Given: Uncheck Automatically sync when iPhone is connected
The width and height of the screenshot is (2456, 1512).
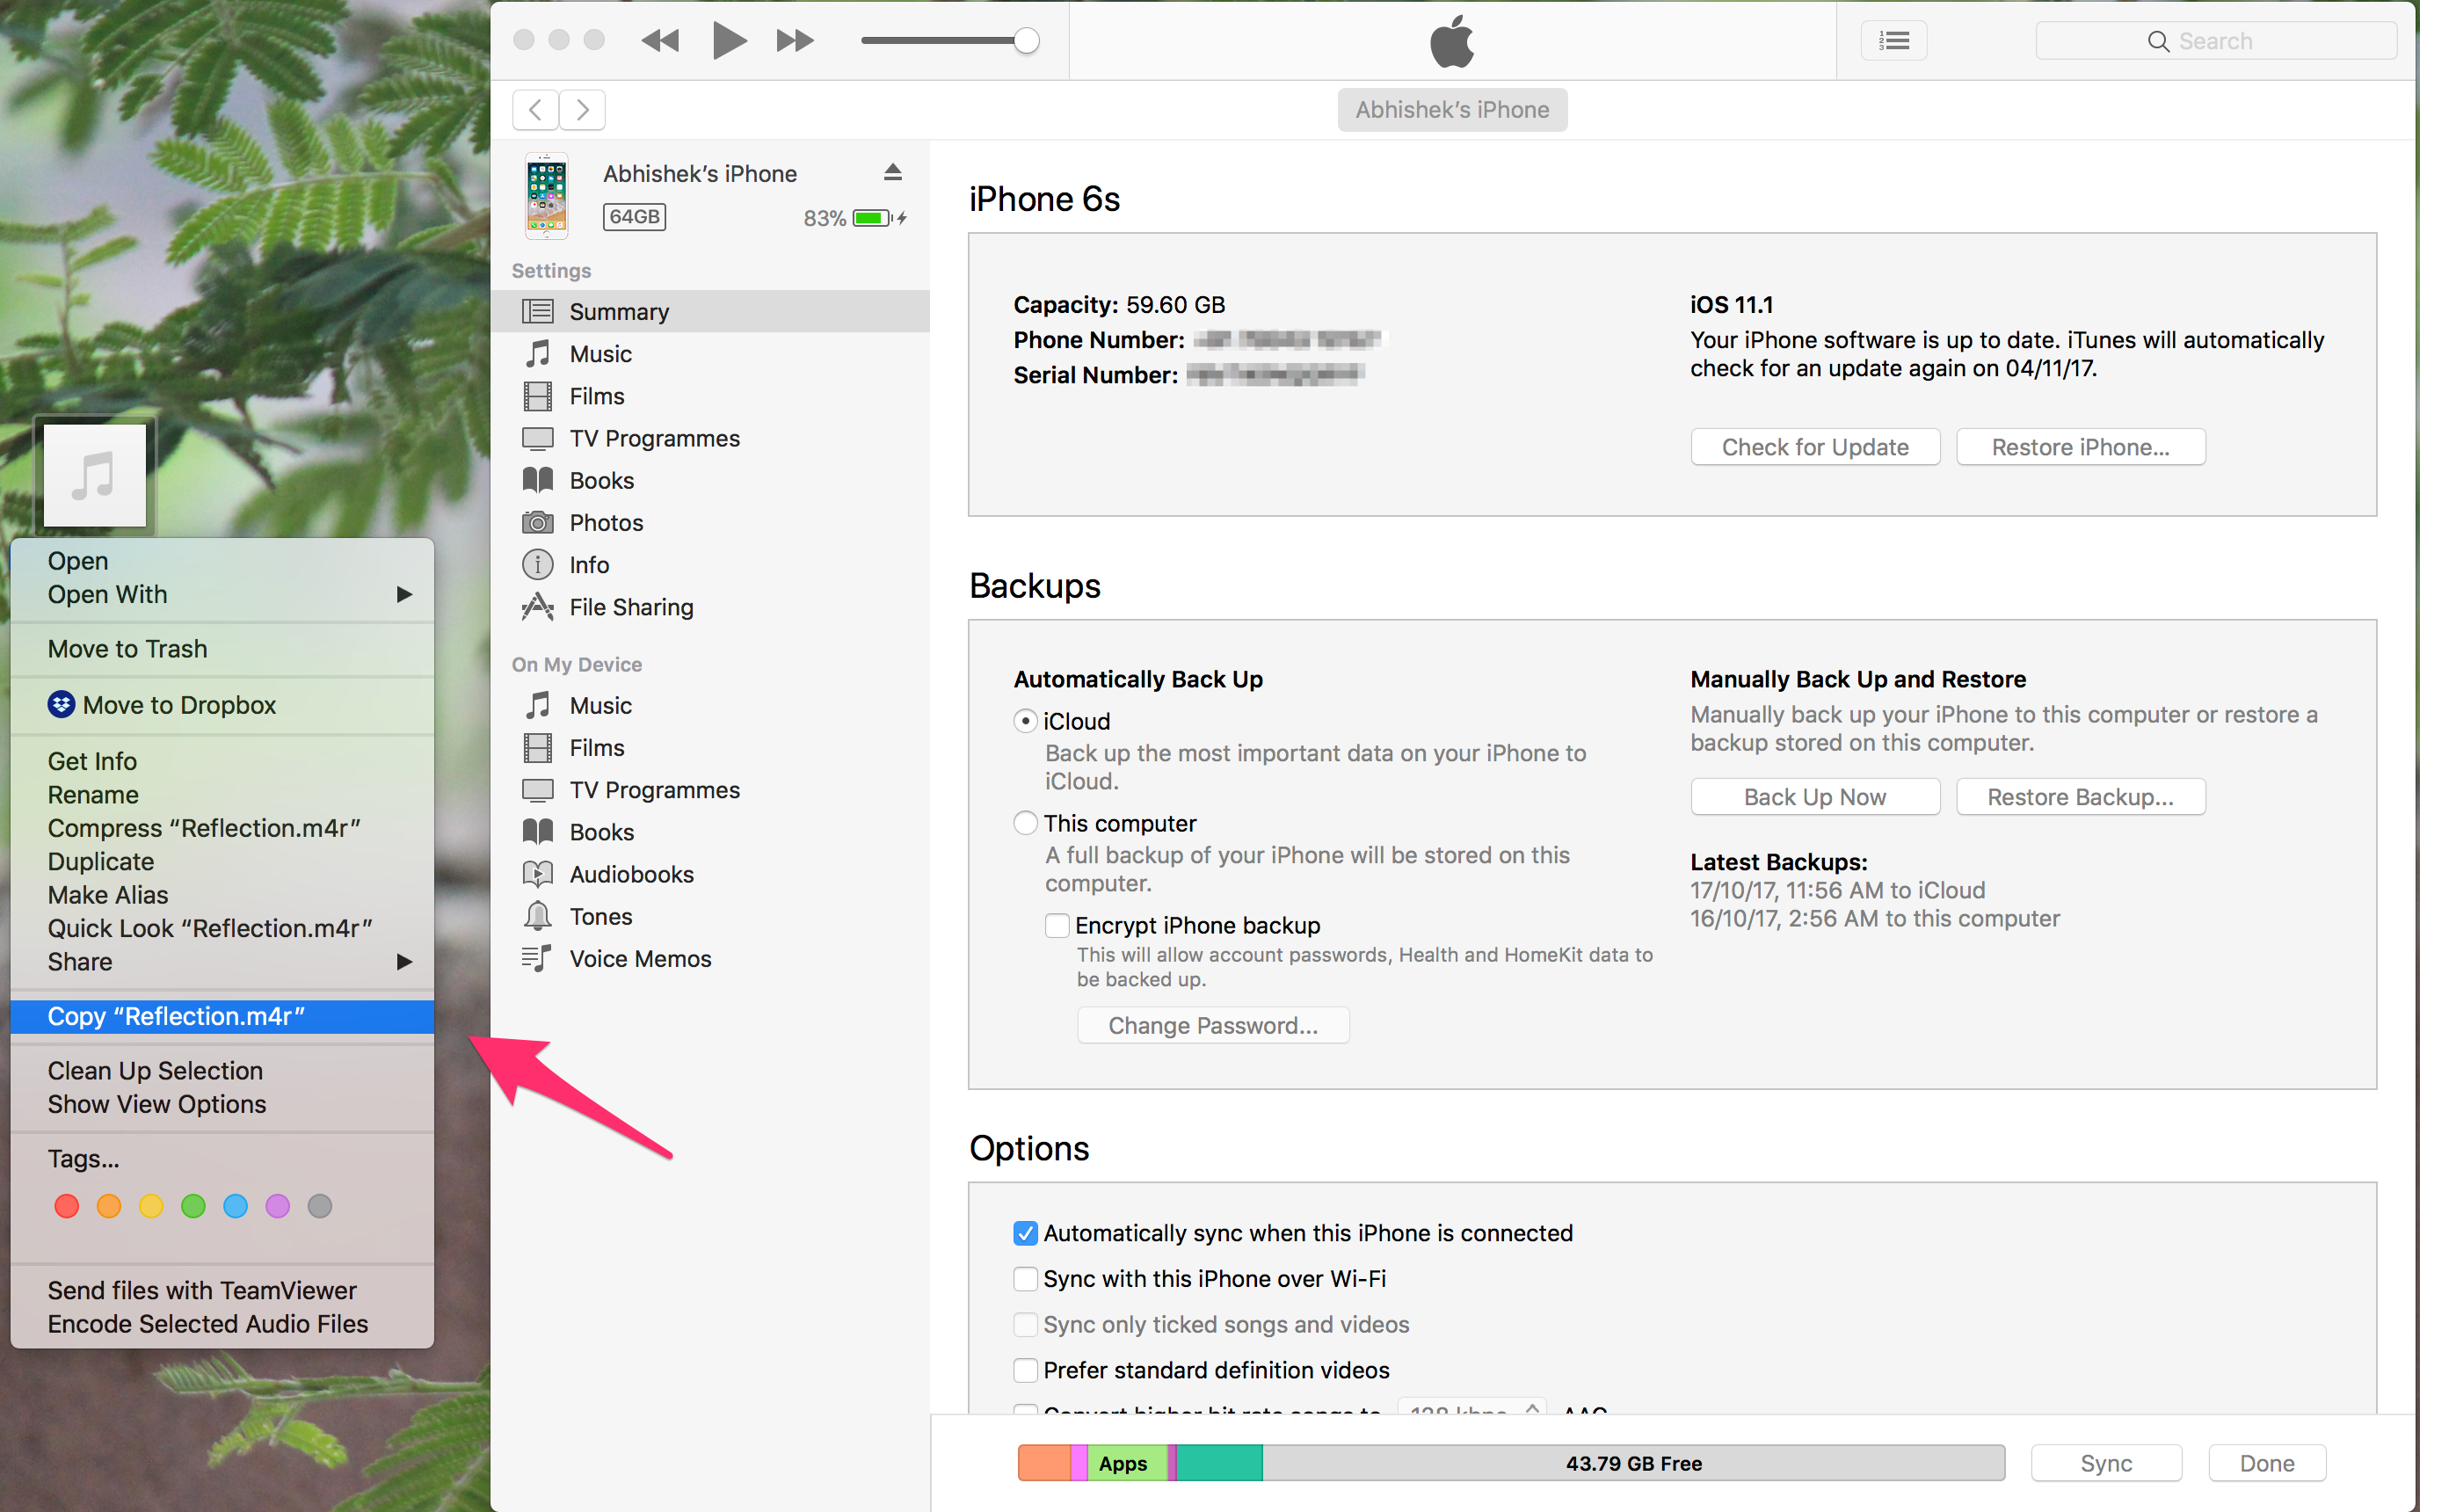Looking at the screenshot, I should [1025, 1233].
